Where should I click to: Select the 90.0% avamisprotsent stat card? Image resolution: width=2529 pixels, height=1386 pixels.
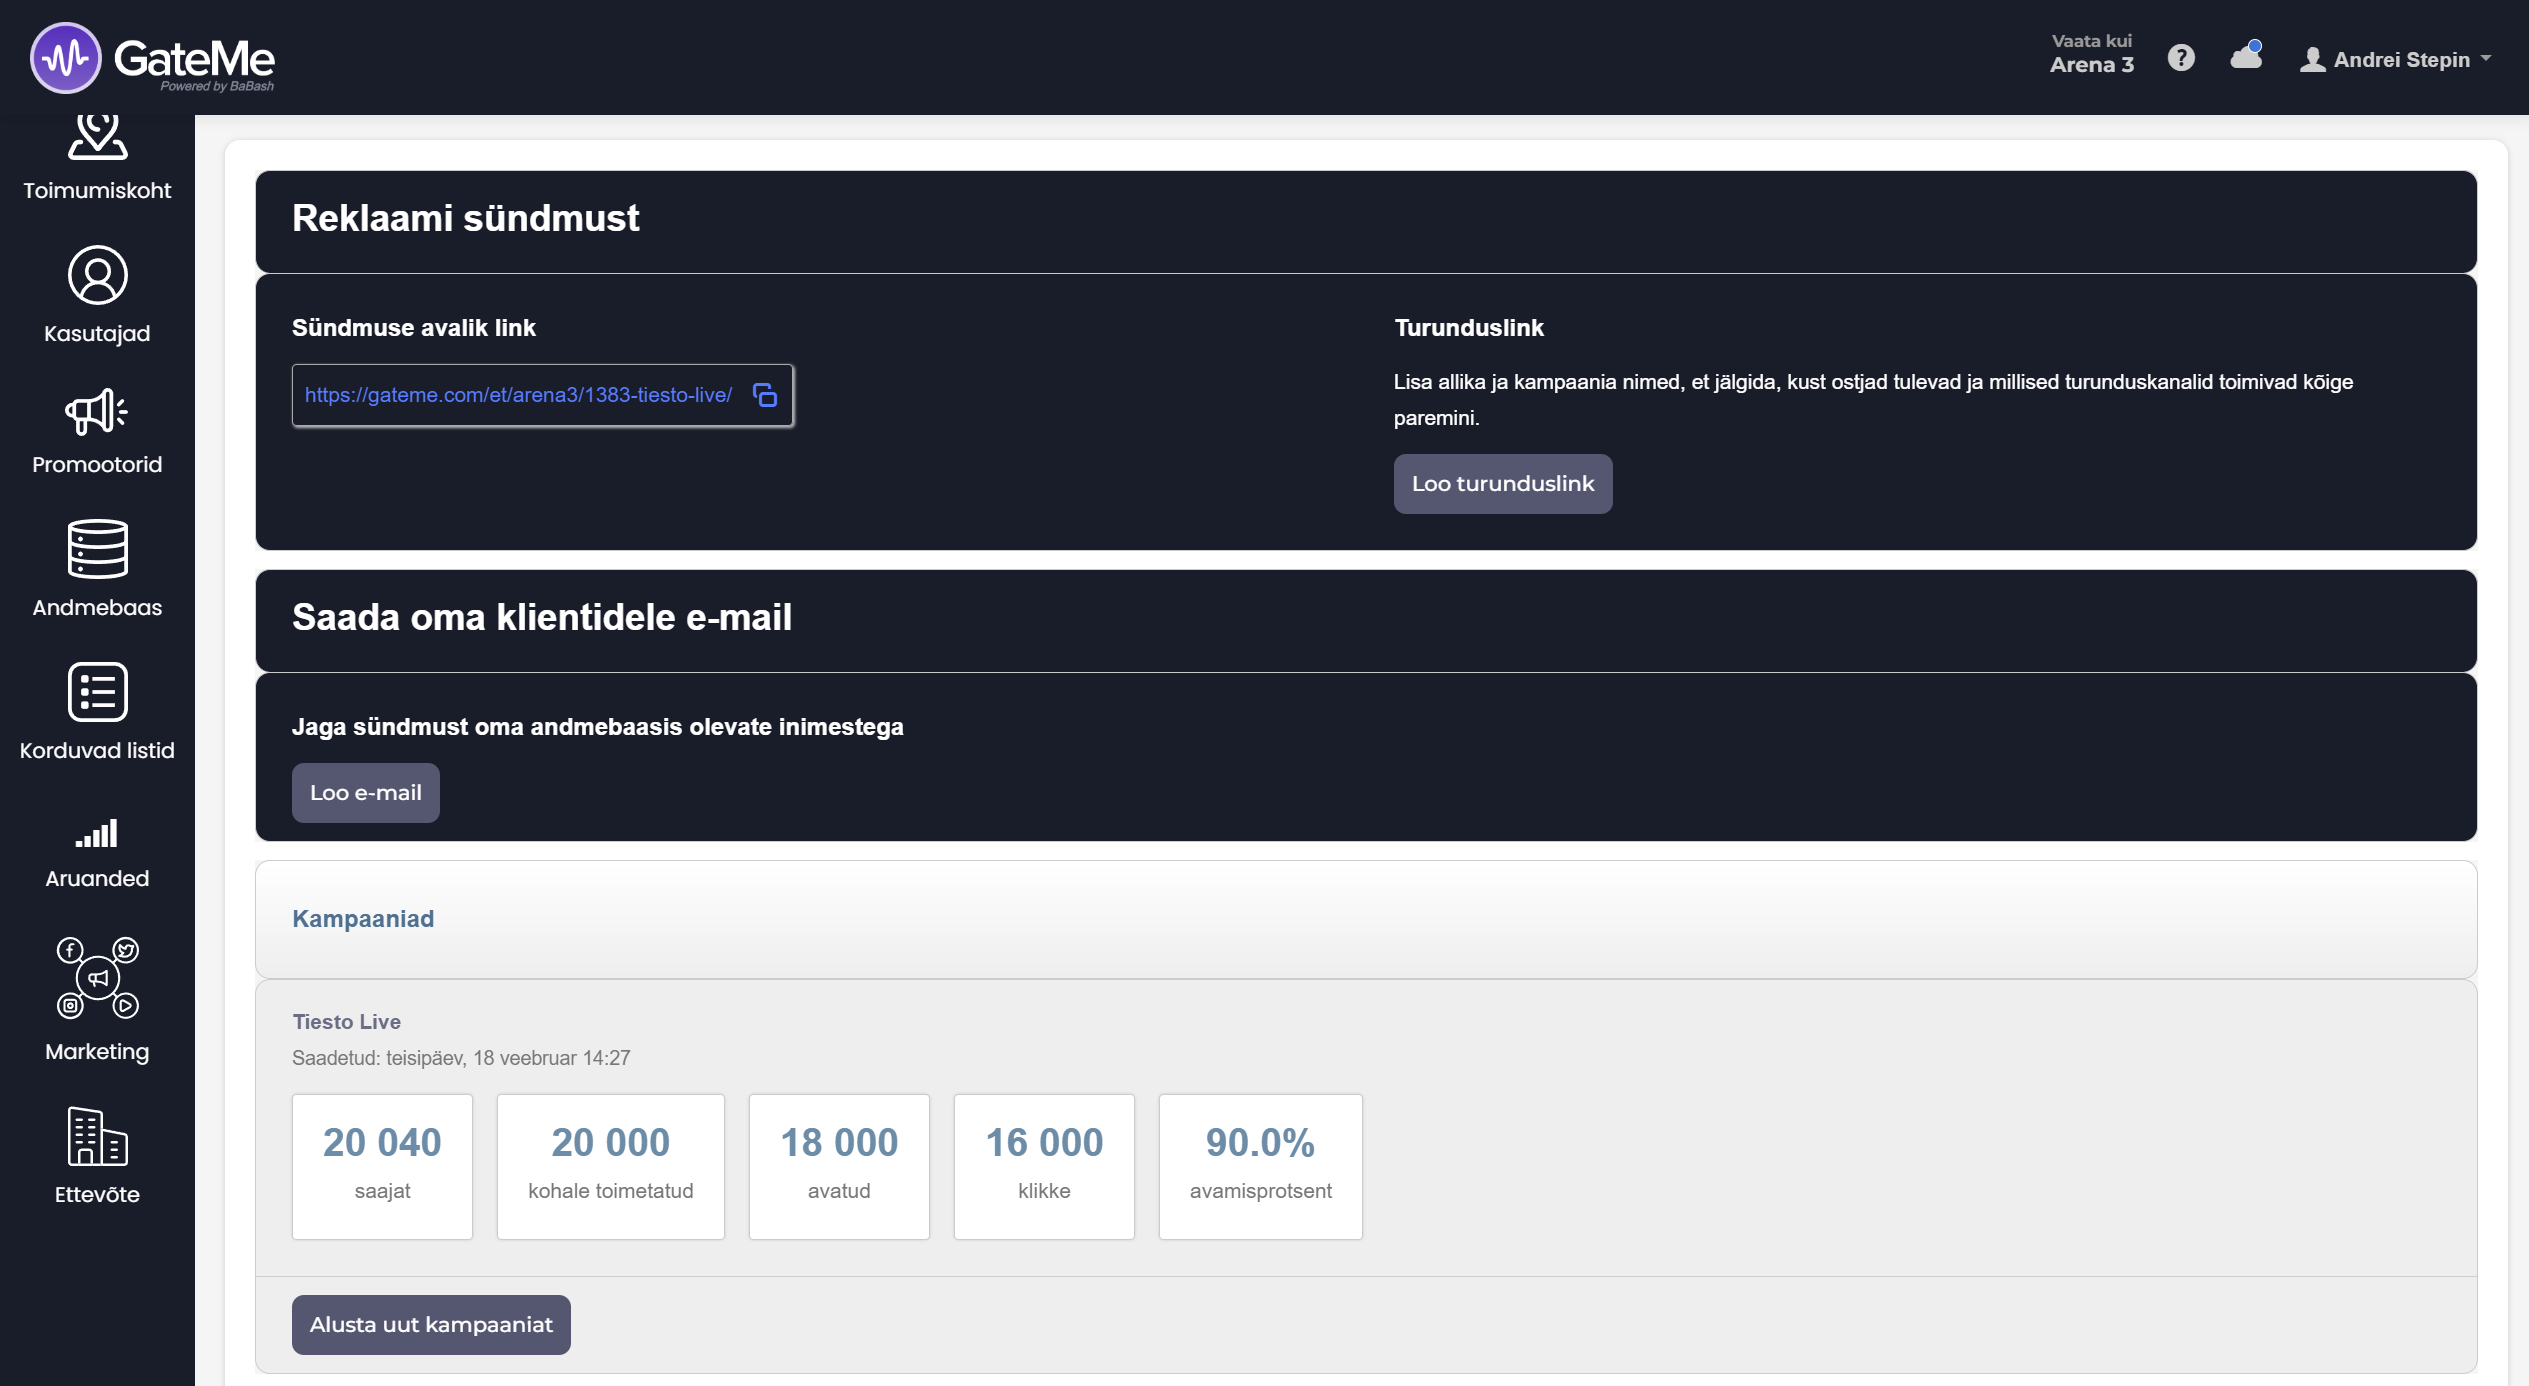coord(1260,1166)
